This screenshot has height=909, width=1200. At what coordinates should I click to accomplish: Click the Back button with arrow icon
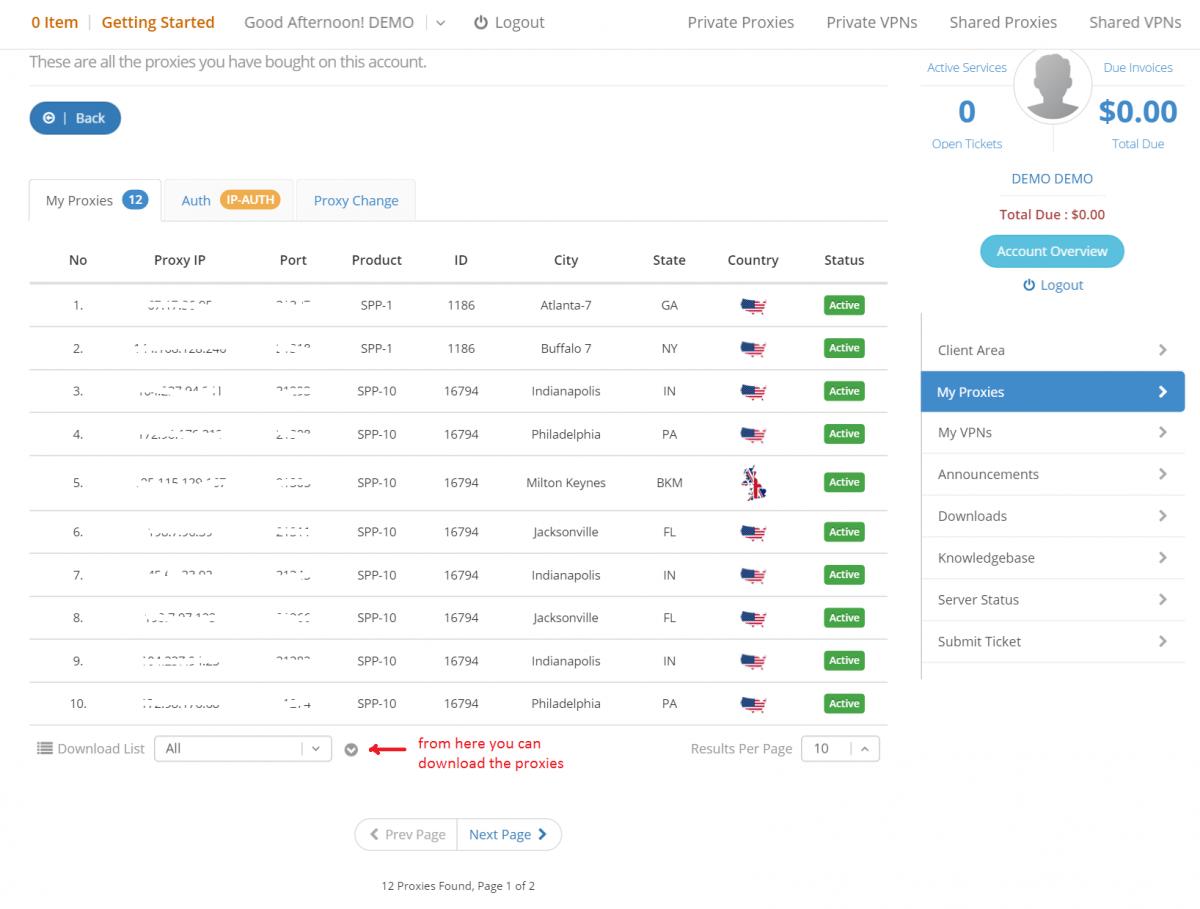[75, 118]
